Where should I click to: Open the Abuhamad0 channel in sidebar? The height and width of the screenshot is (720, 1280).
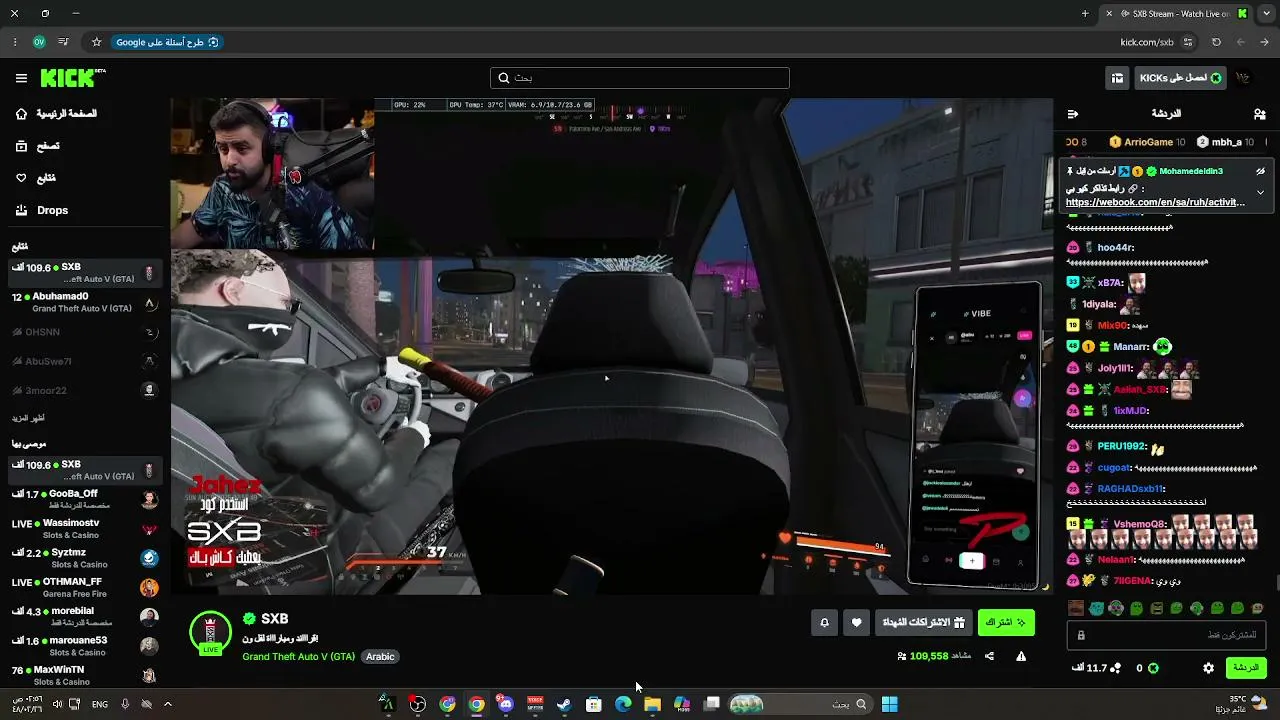coord(84,302)
